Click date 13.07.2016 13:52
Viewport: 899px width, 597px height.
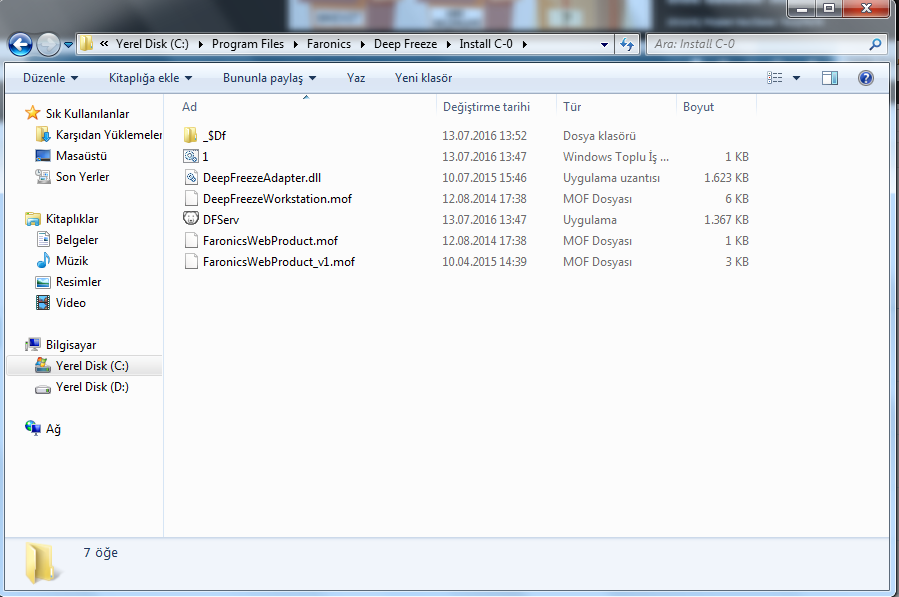coord(484,136)
